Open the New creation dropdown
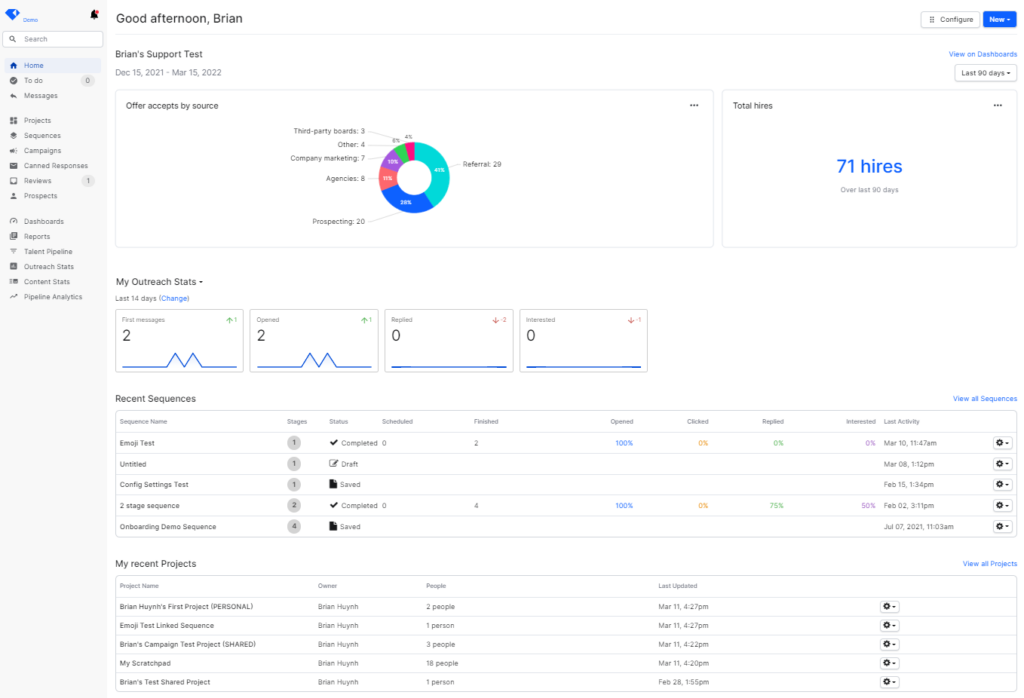Screen dimensions: 1024x698 (x=998, y=19)
